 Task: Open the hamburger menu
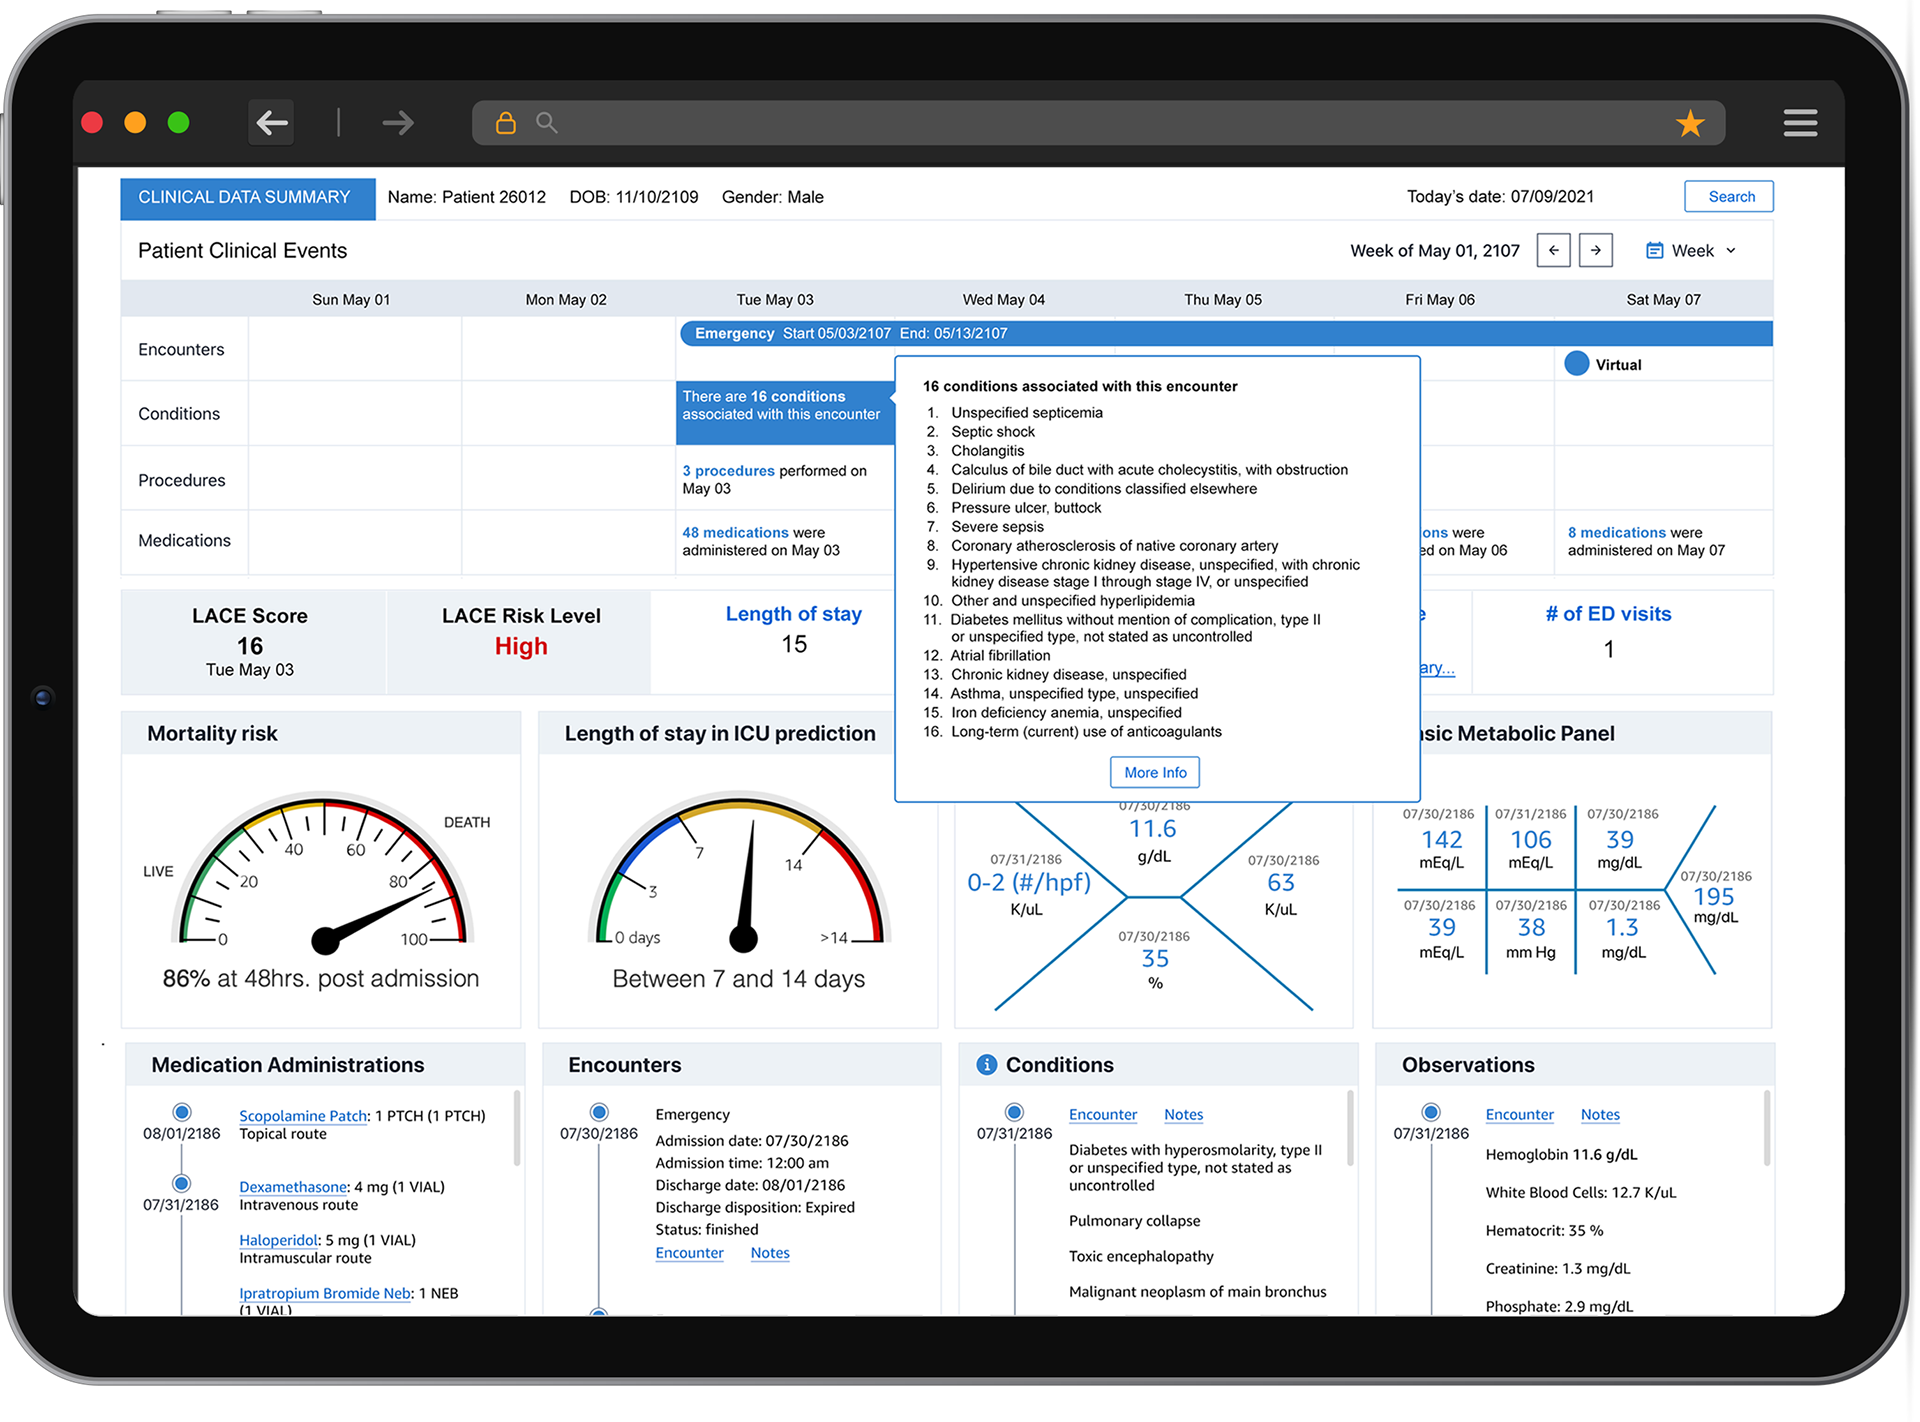[1800, 123]
